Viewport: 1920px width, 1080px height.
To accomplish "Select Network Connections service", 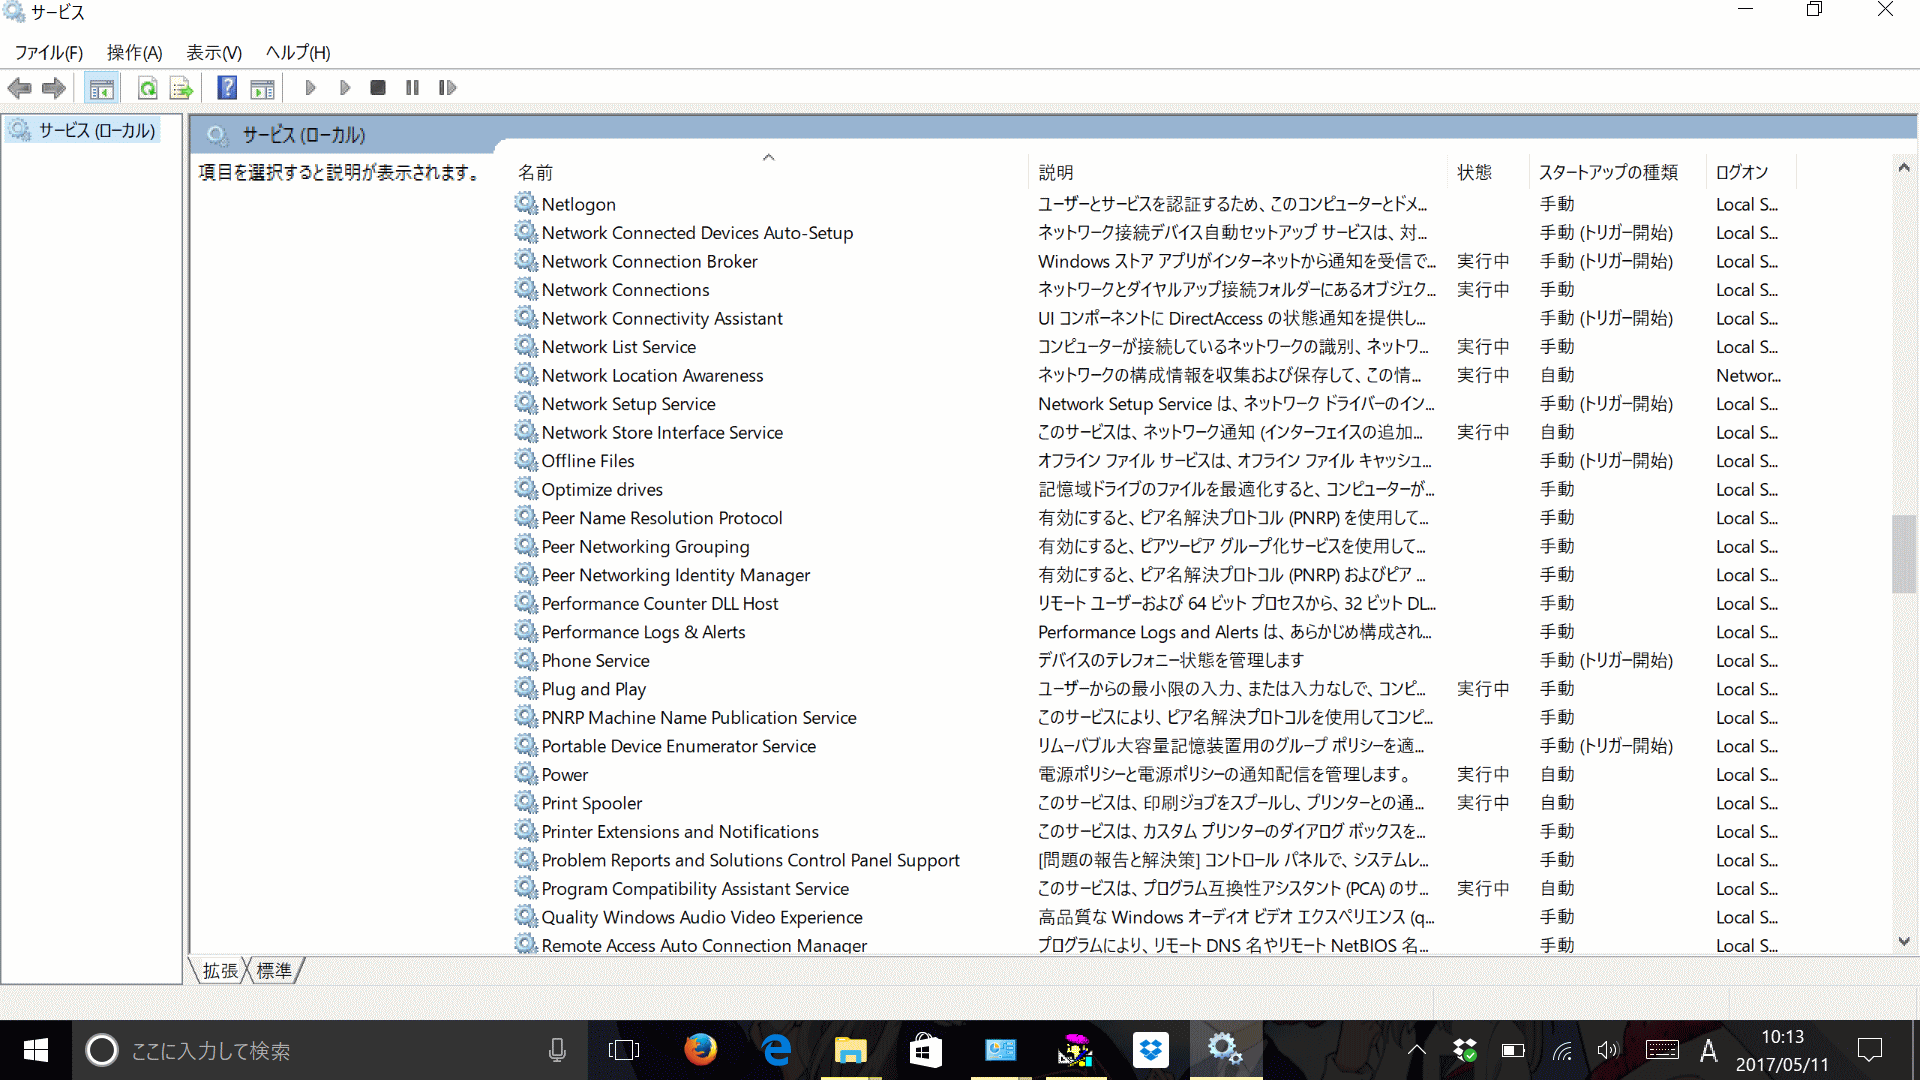I will click(624, 289).
